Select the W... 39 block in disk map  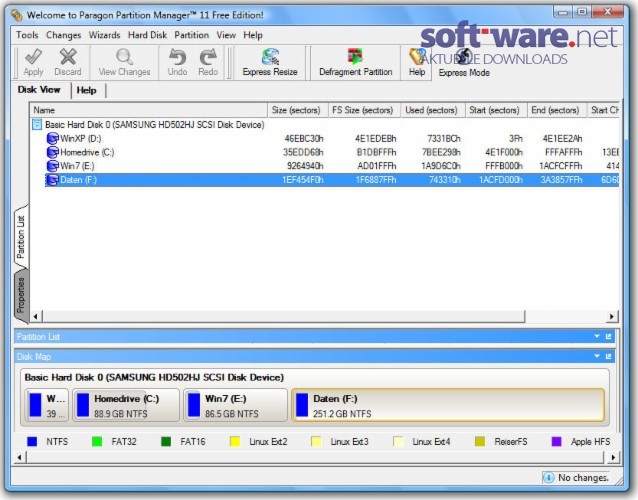click(x=47, y=405)
